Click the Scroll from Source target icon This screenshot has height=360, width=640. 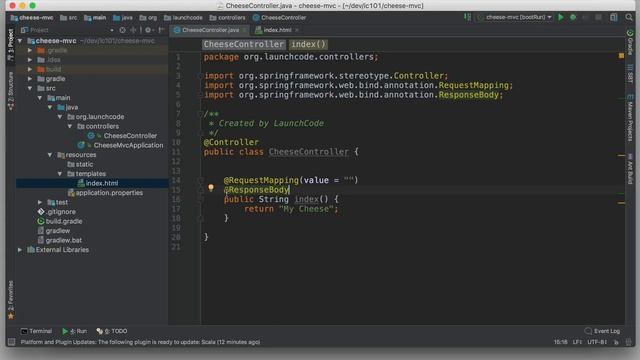[x=122, y=30]
